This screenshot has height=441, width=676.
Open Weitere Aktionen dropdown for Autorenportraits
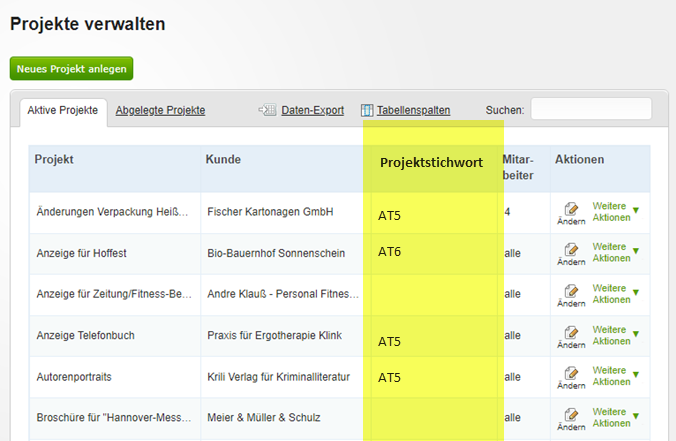616,376
